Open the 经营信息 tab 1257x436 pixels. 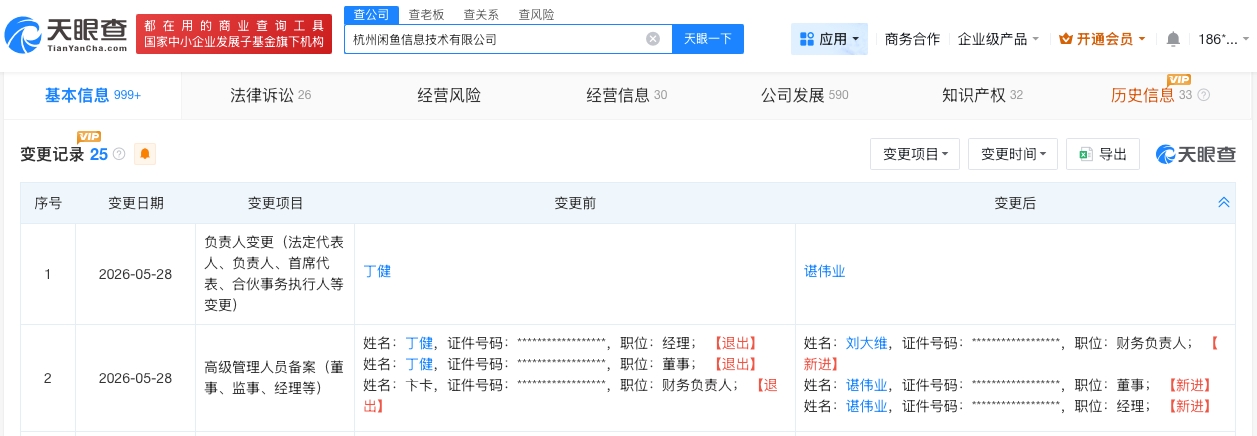pos(627,96)
